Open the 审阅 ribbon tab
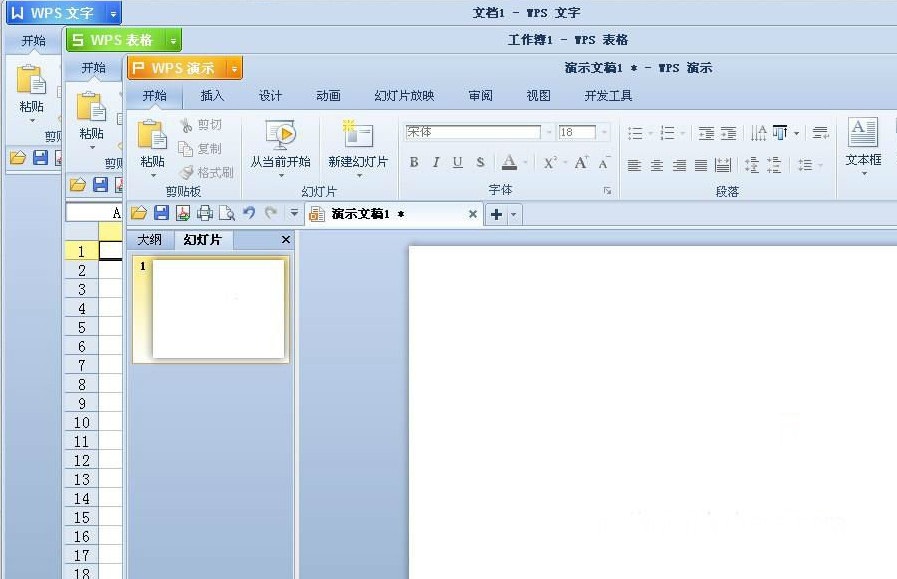This screenshot has height=579, width=897. click(481, 96)
